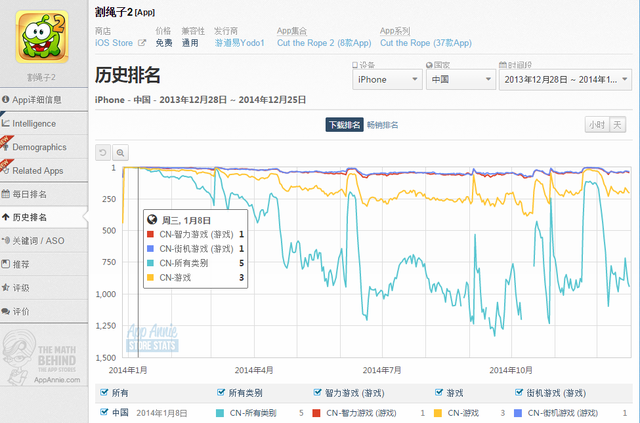Toggle the 所有类别 checkbox

[221, 392]
